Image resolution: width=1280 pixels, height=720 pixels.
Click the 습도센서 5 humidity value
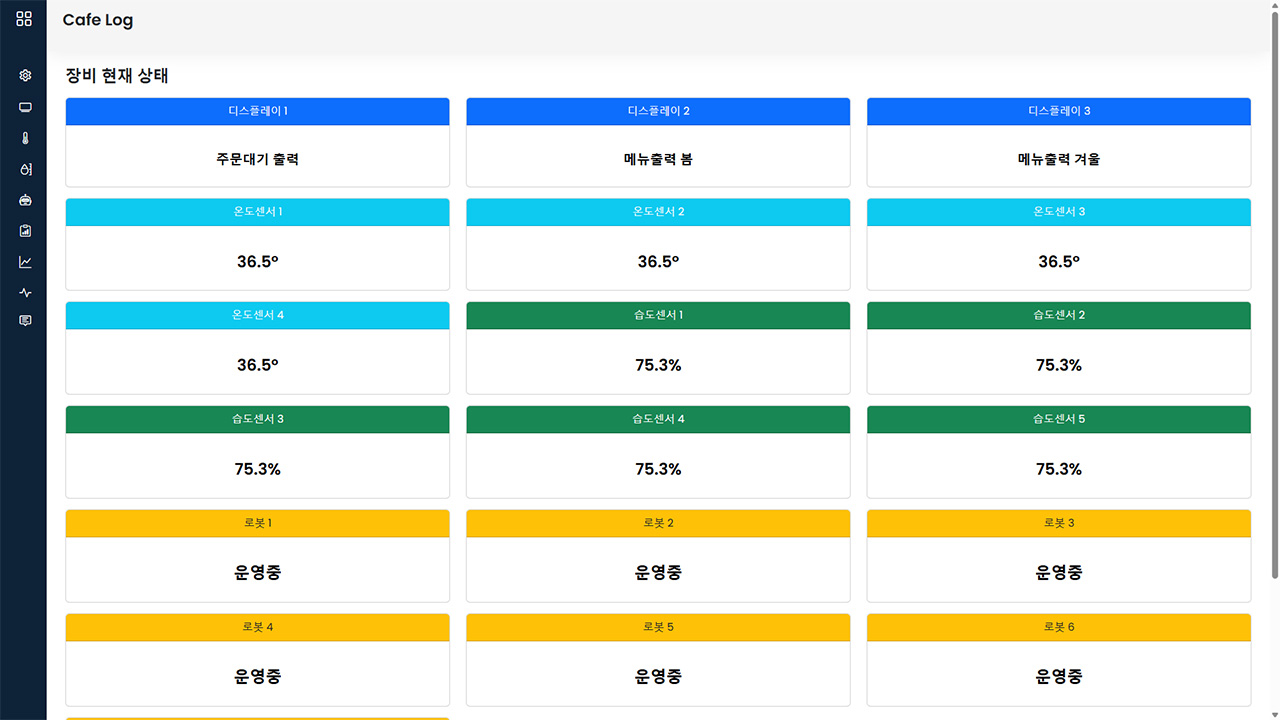coord(1058,470)
